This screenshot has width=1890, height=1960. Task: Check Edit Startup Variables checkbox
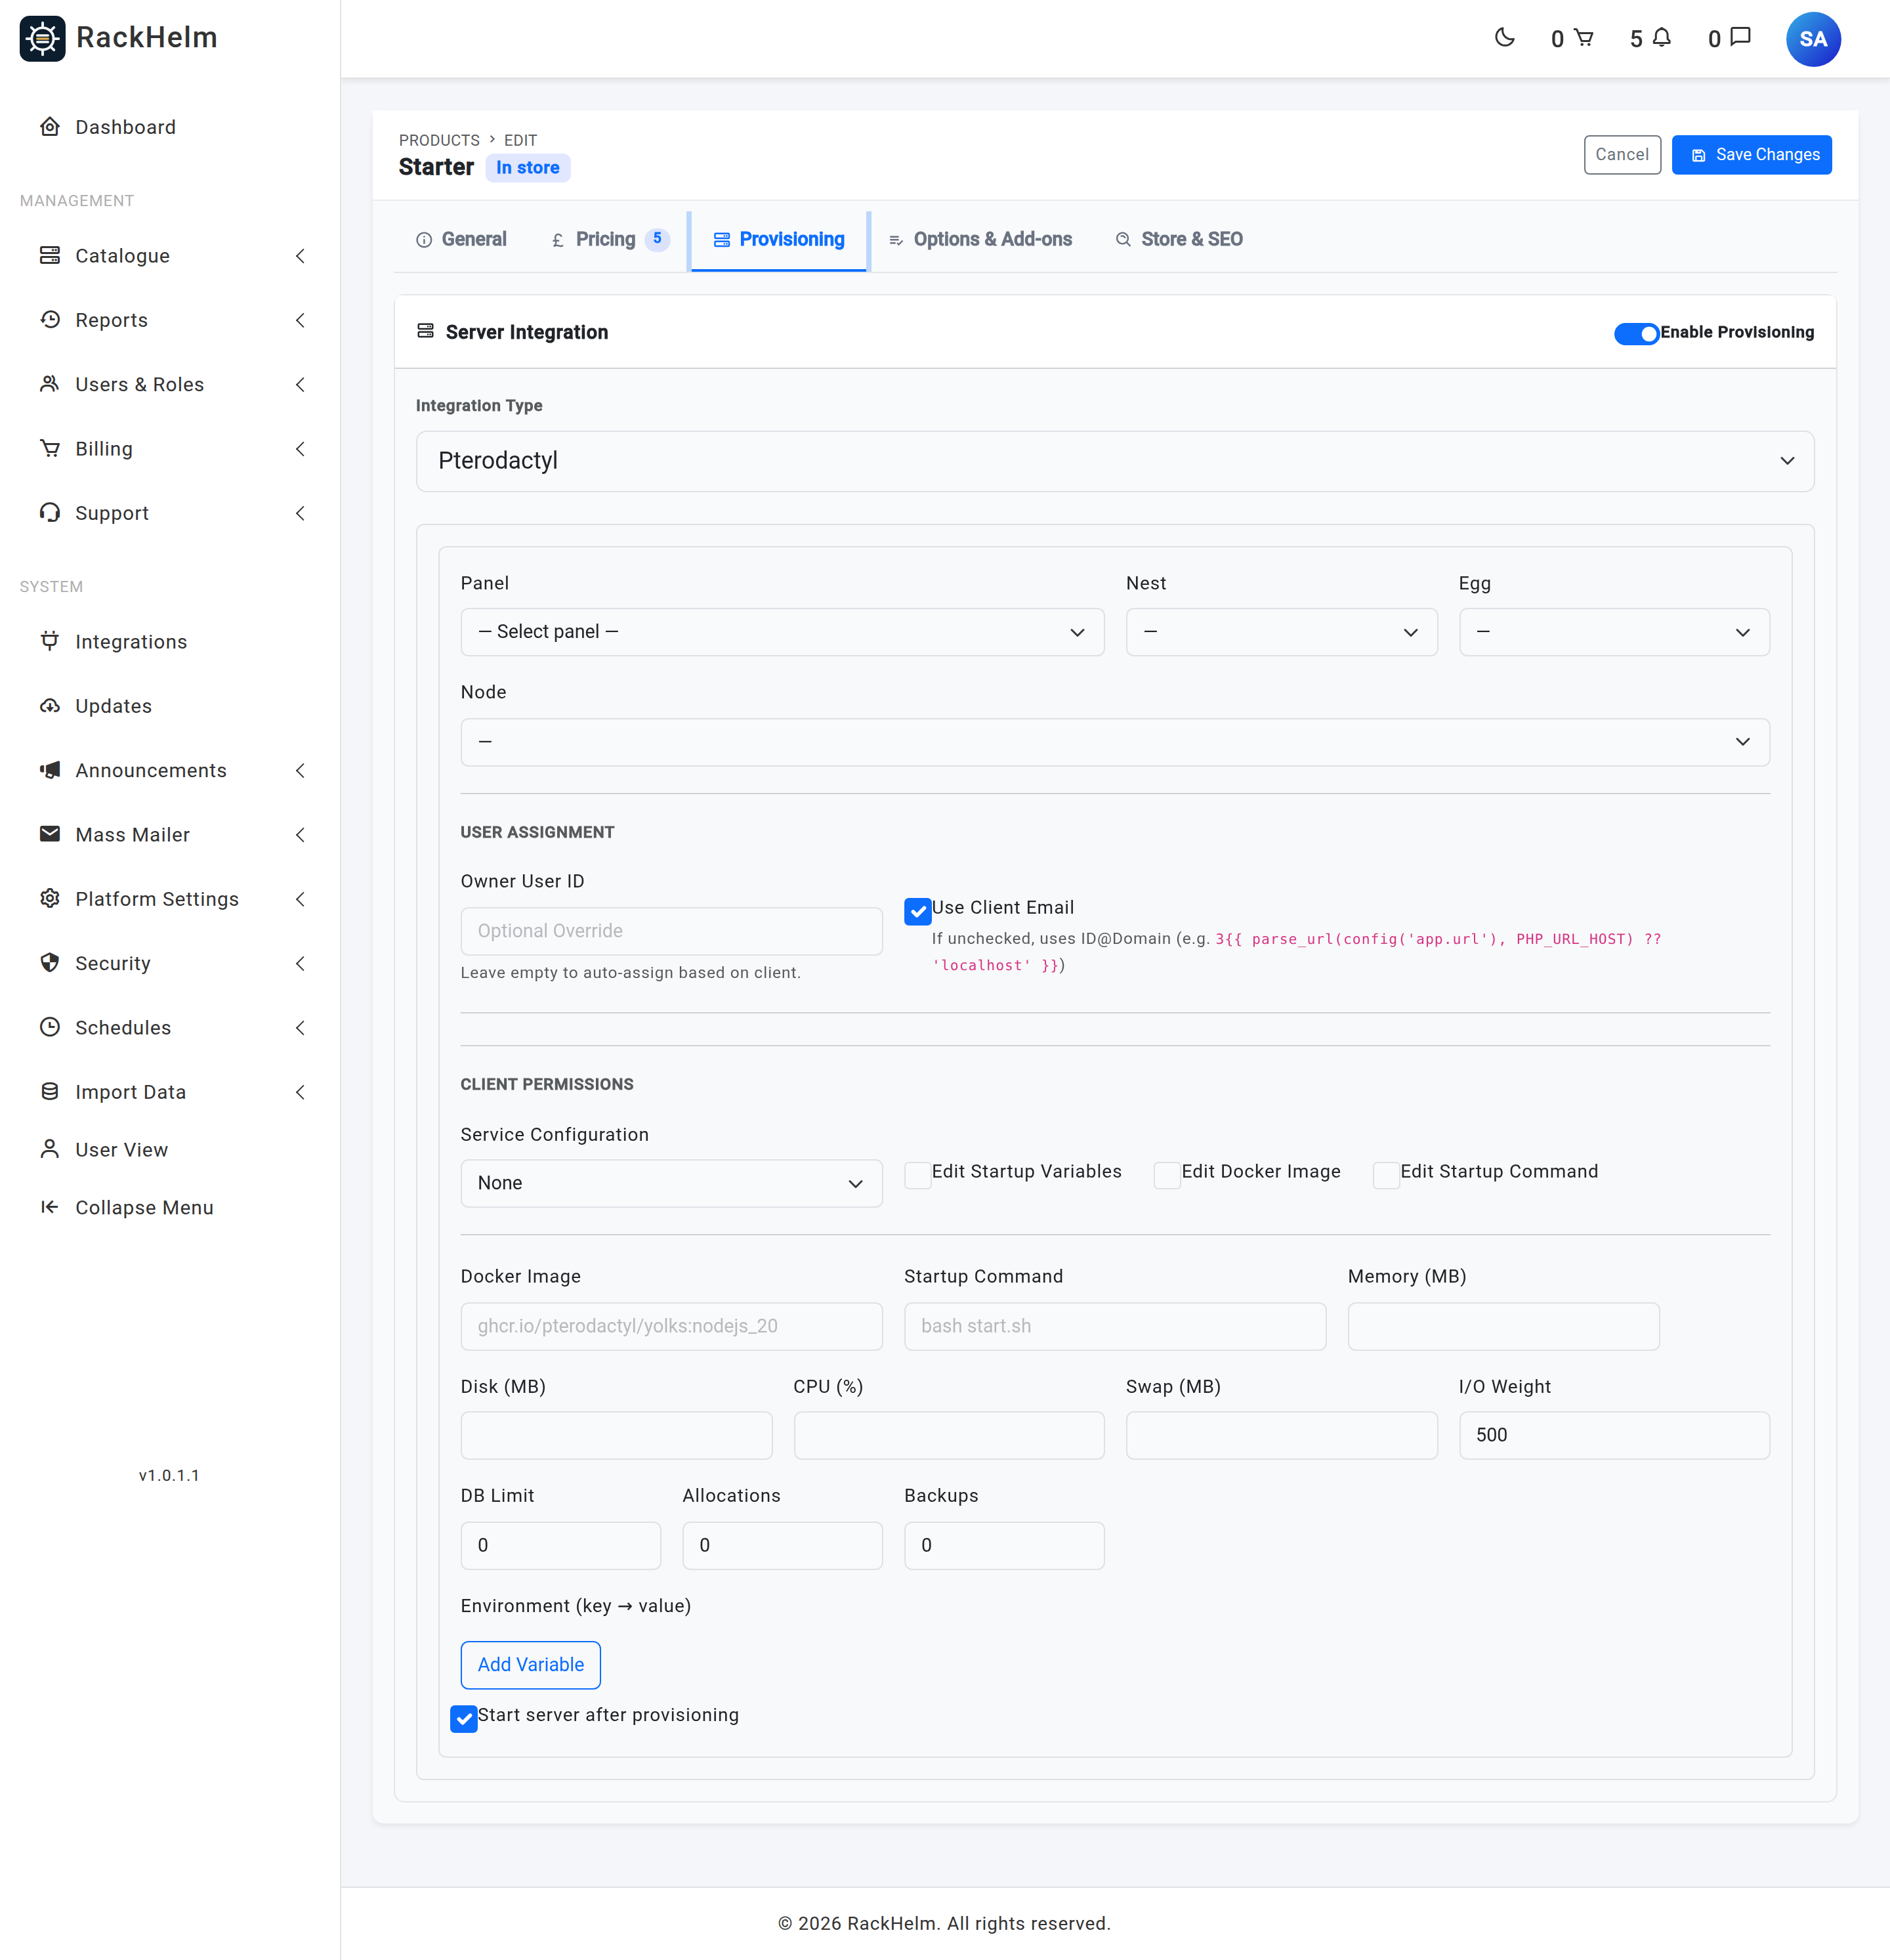coord(917,1175)
